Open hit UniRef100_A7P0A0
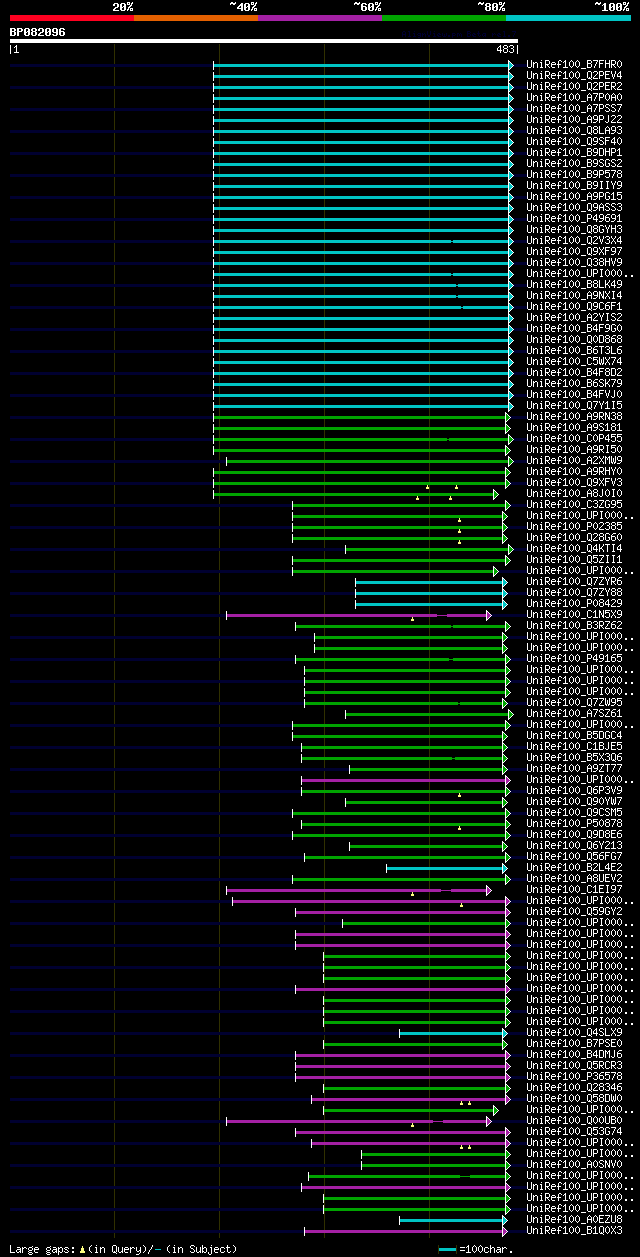The image size is (640, 1257). pyautogui.click(x=574, y=97)
